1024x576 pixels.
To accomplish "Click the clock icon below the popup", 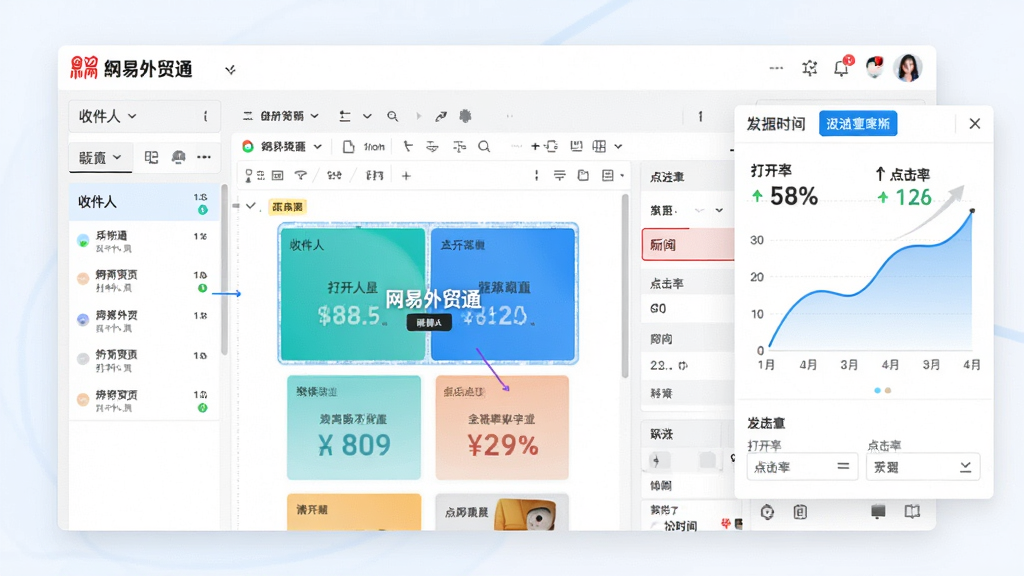I will (767, 512).
